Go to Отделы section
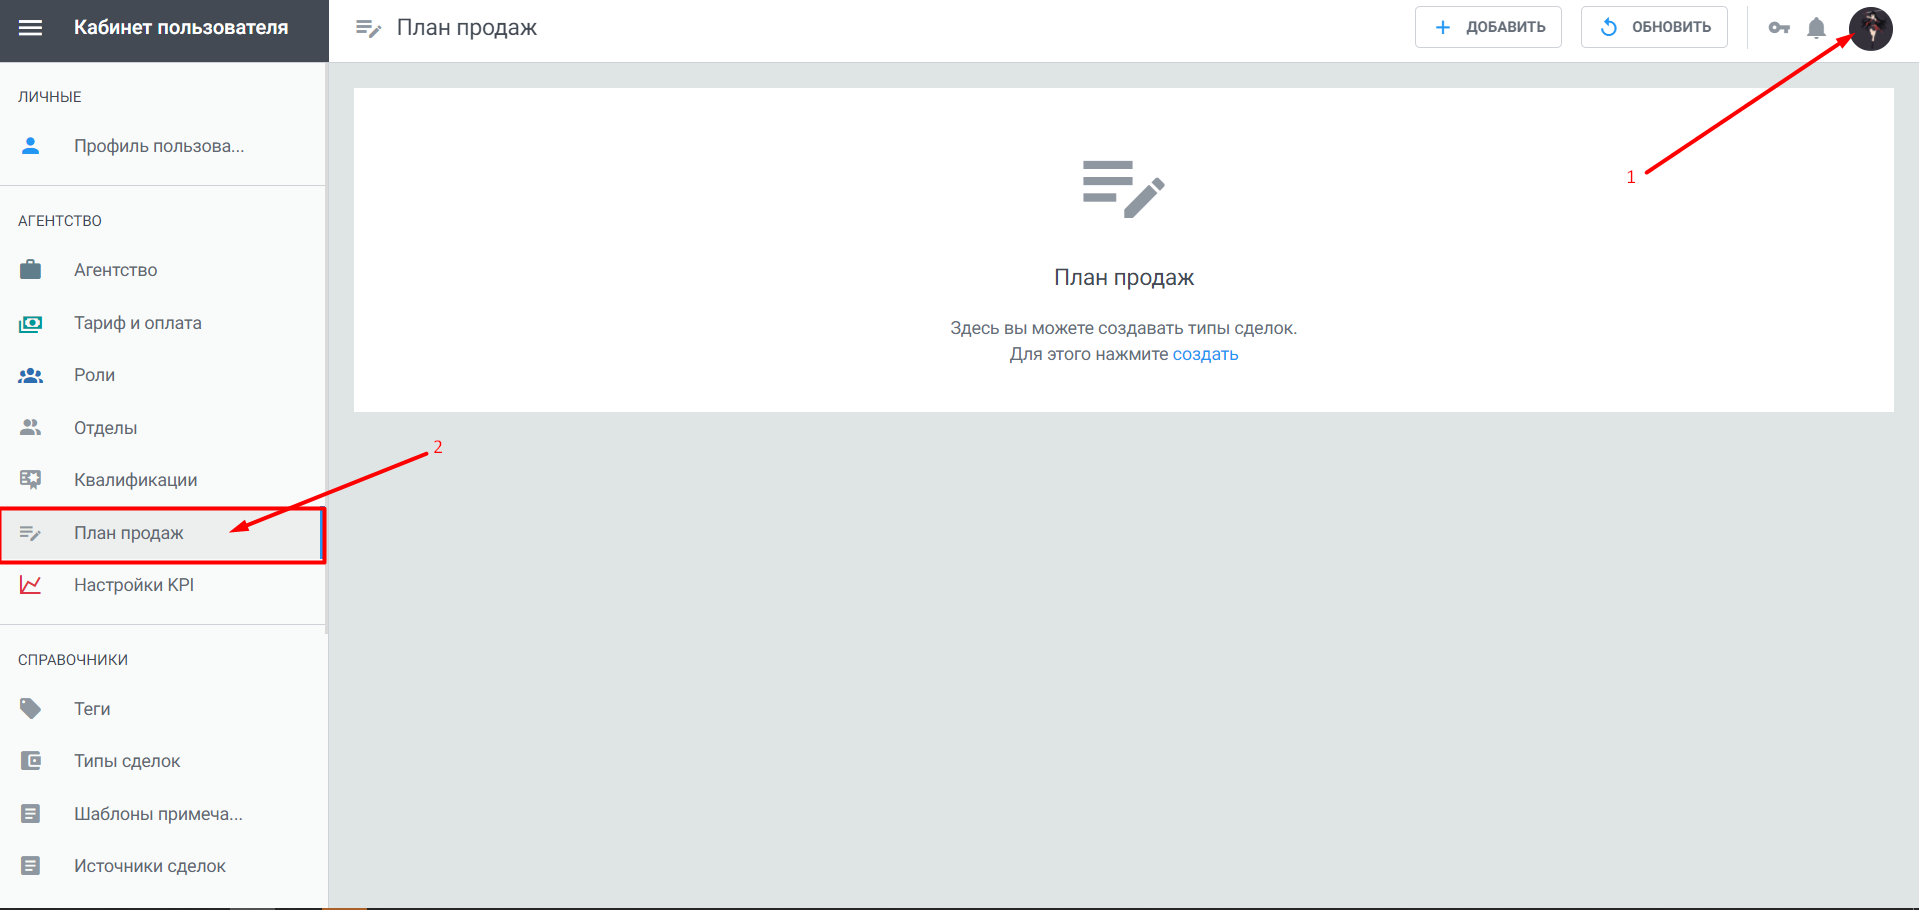Viewport: 1919px width, 910px height. pyautogui.click(x=105, y=428)
